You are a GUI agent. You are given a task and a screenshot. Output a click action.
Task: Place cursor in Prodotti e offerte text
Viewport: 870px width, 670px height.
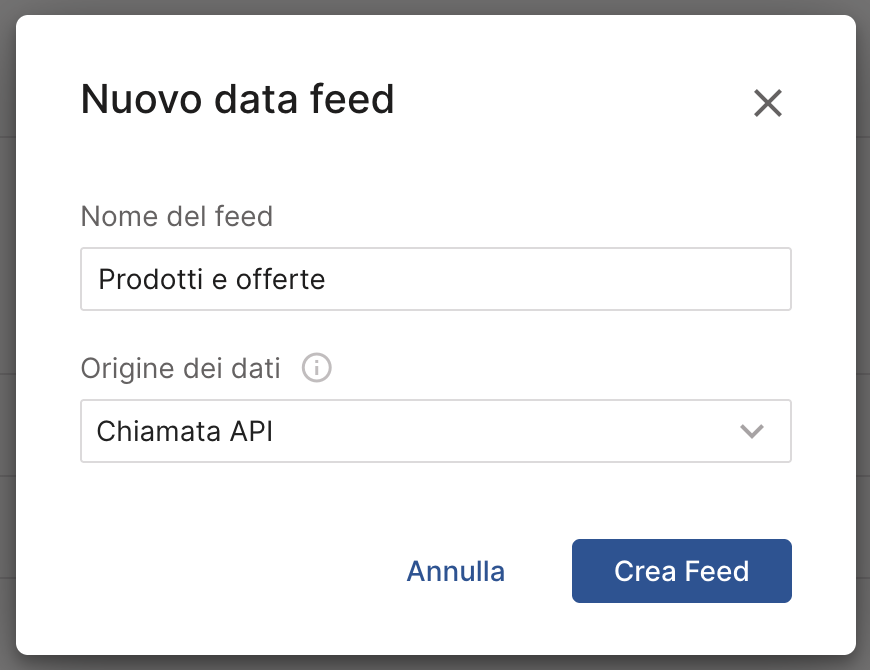pyautogui.click(x=211, y=279)
